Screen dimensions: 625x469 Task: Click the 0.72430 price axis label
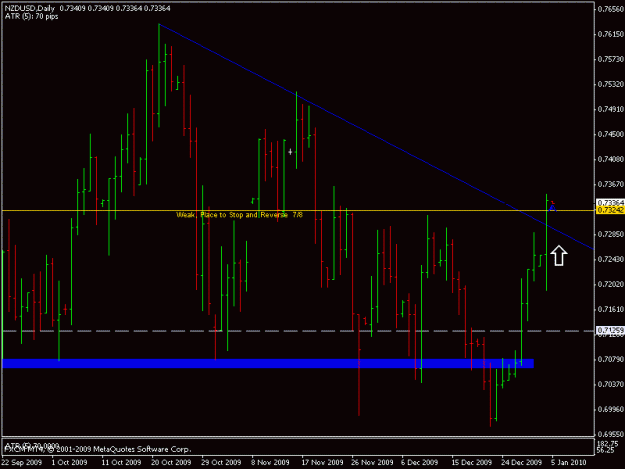point(611,259)
